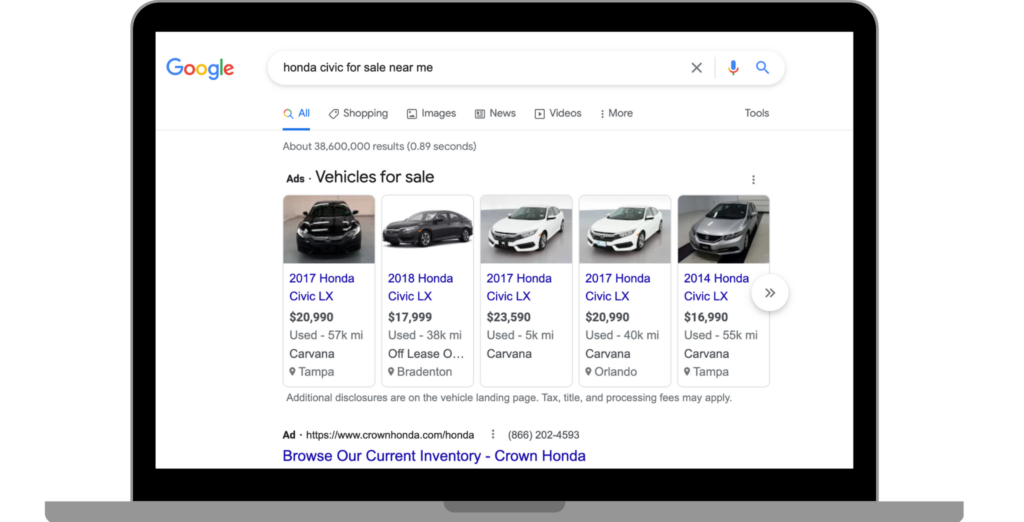The height and width of the screenshot is (522, 1024).
Task: Open 2017 Honda Civic LX $23,590 car photo
Action: (x=526, y=229)
